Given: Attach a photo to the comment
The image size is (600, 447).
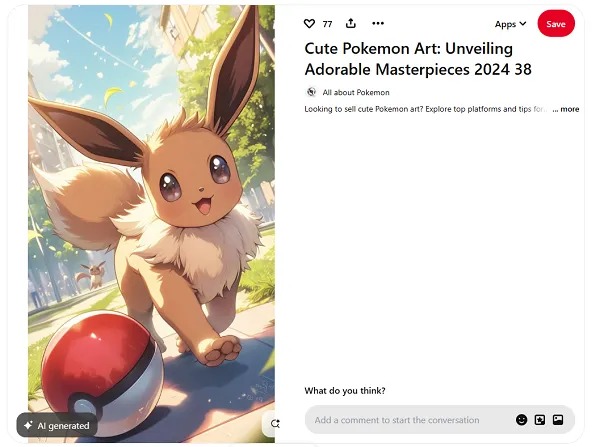Looking at the screenshot, I should (558, 420).
